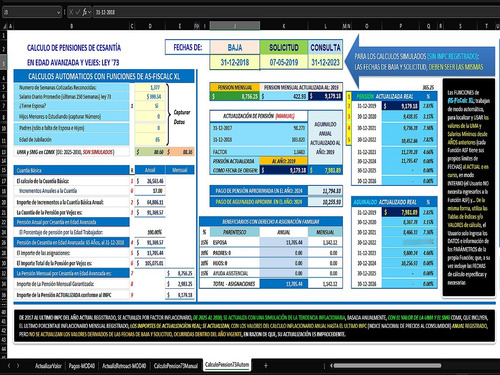
Task: Select the 105,075.01 total pension value
Action: (x=150, y=263)
